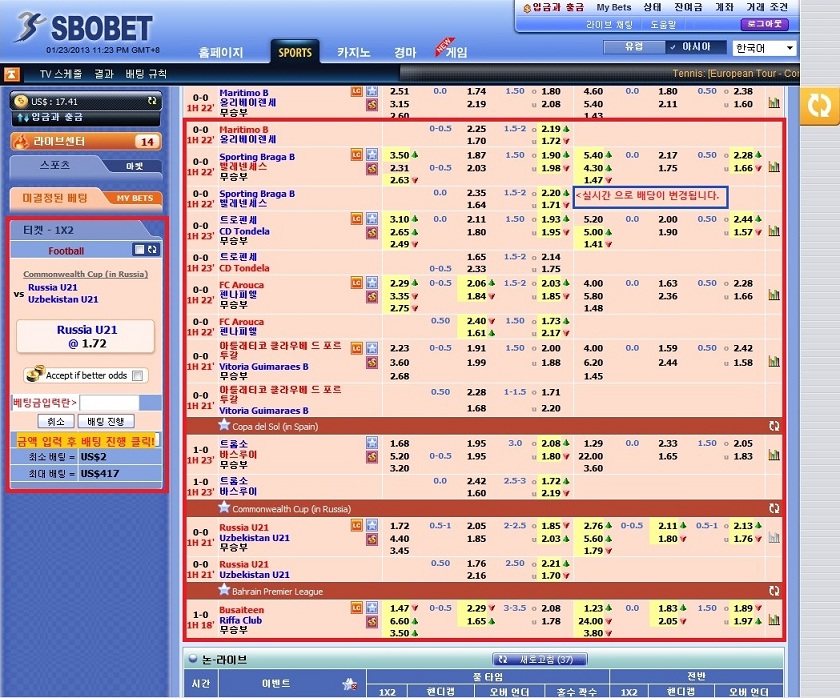Click the 입금과 출금 link under the US$ balance
This screenshot has width=840, height=698.
pyautogui.click(x=57, y=117)
